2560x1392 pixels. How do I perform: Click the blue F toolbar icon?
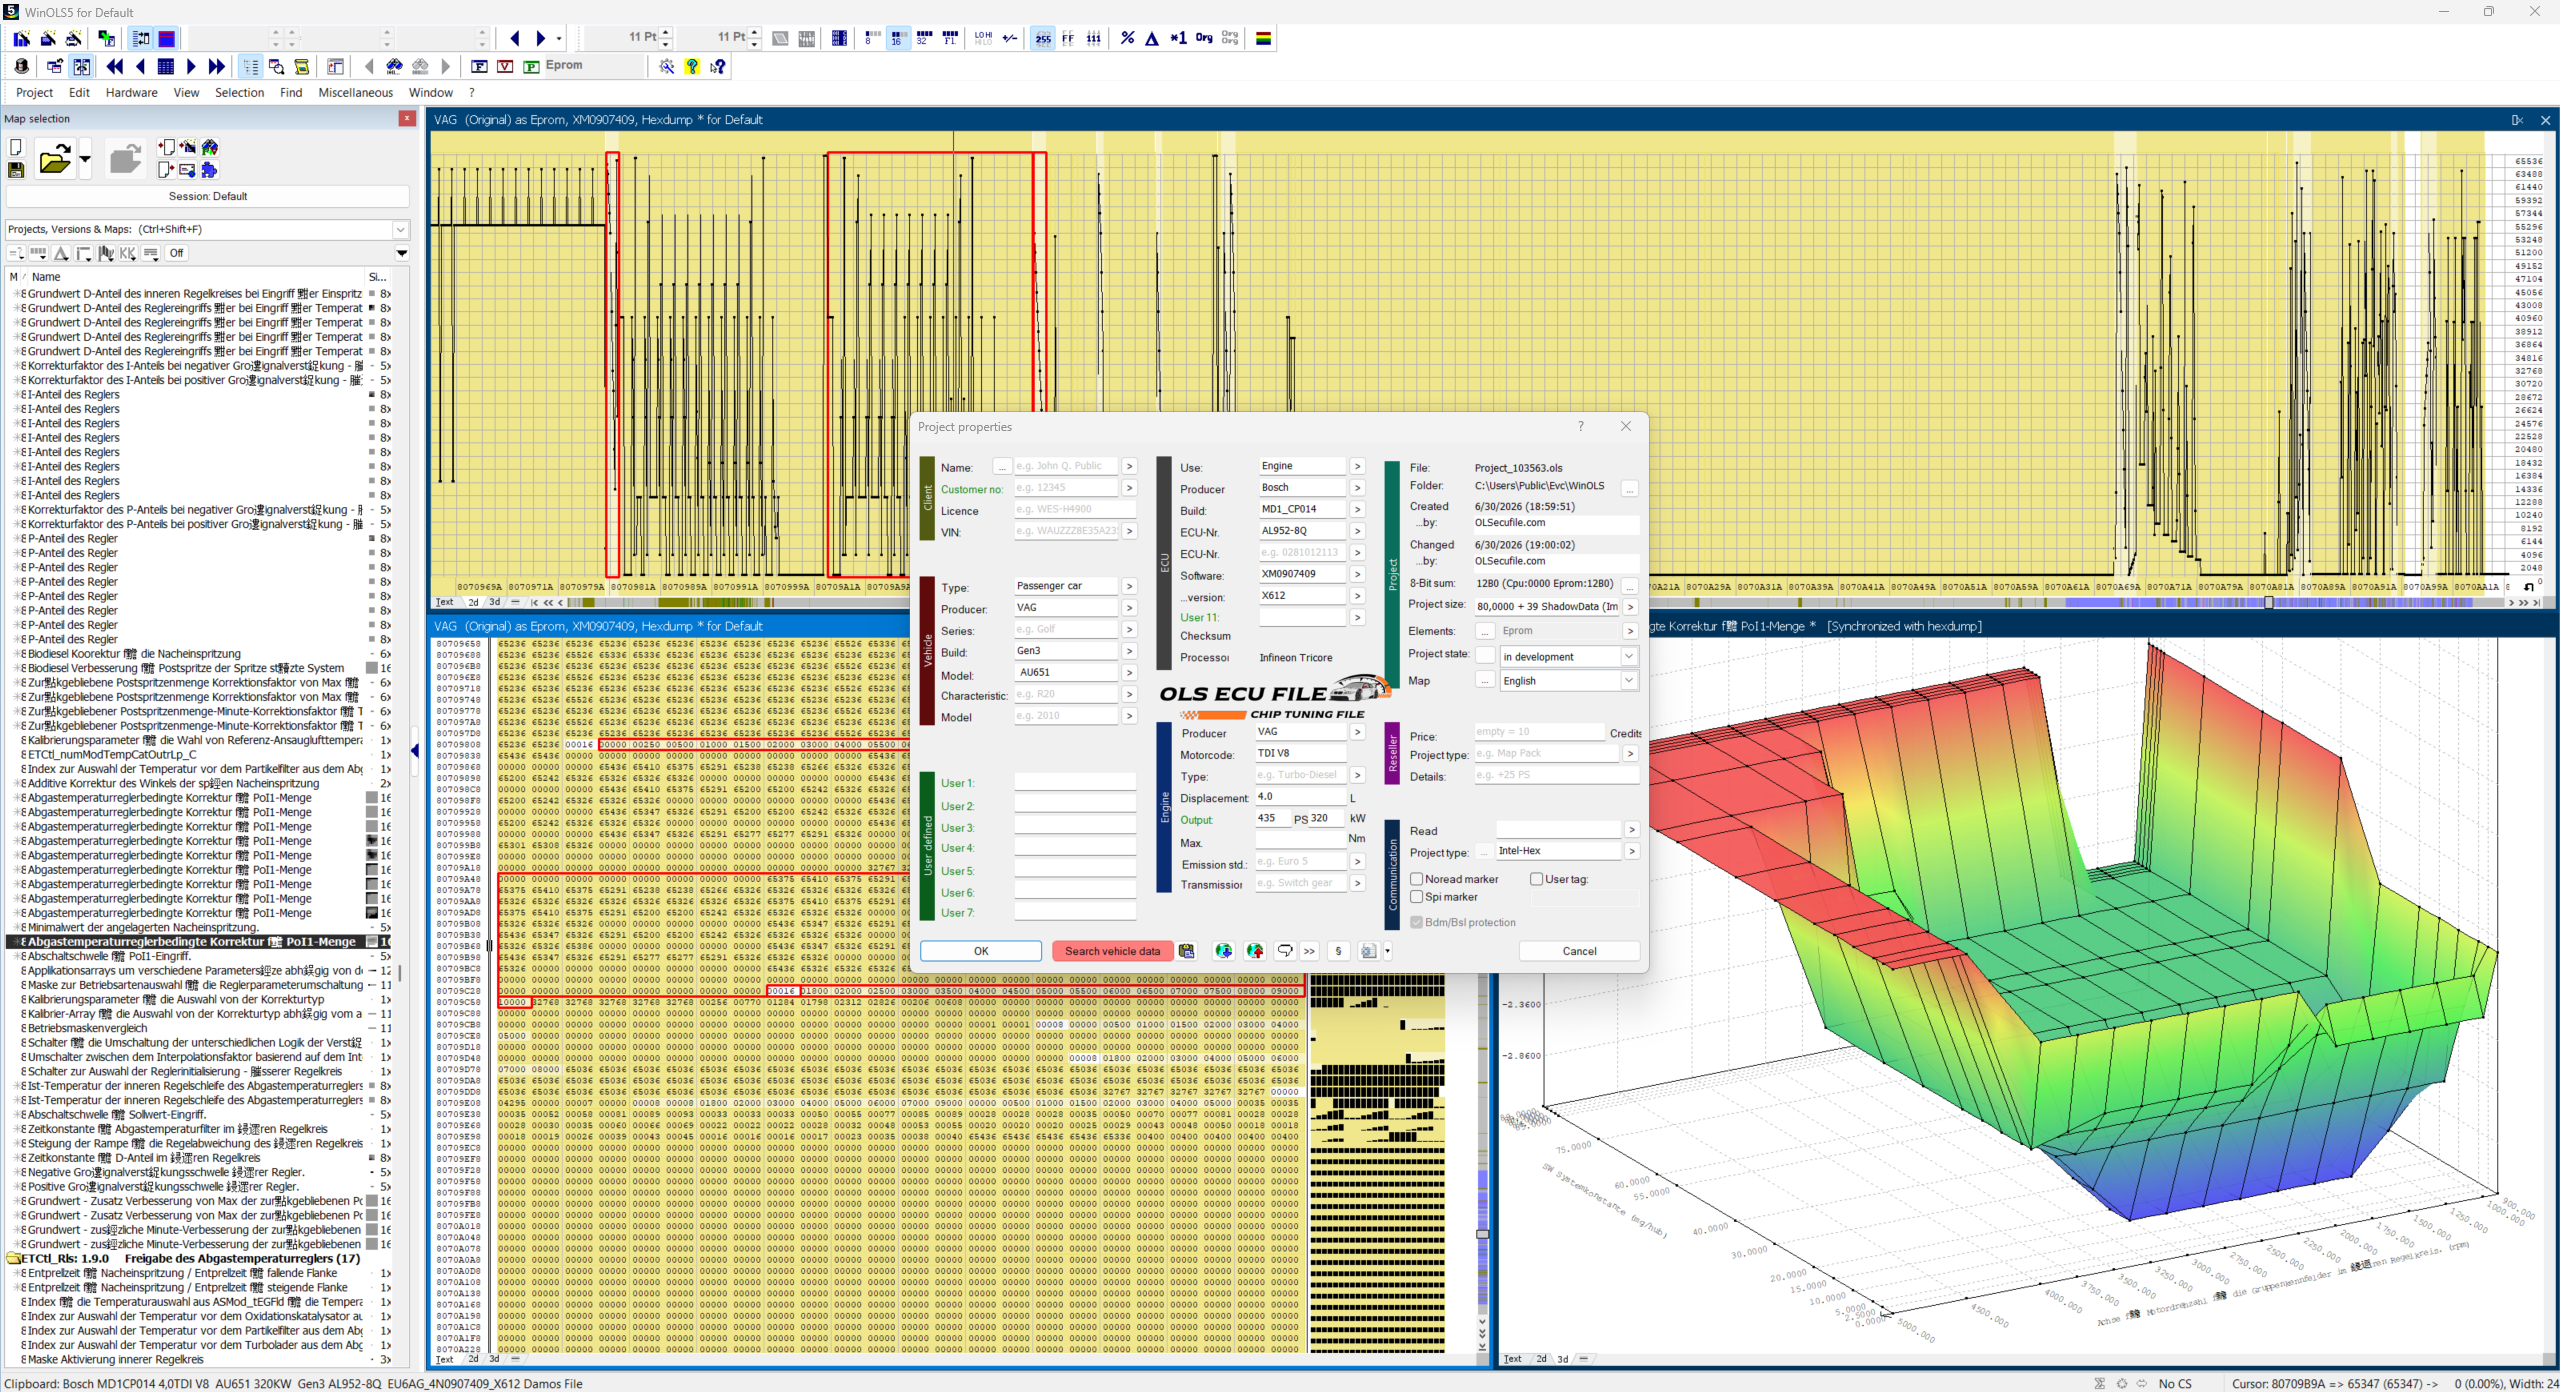coord(479,66)
